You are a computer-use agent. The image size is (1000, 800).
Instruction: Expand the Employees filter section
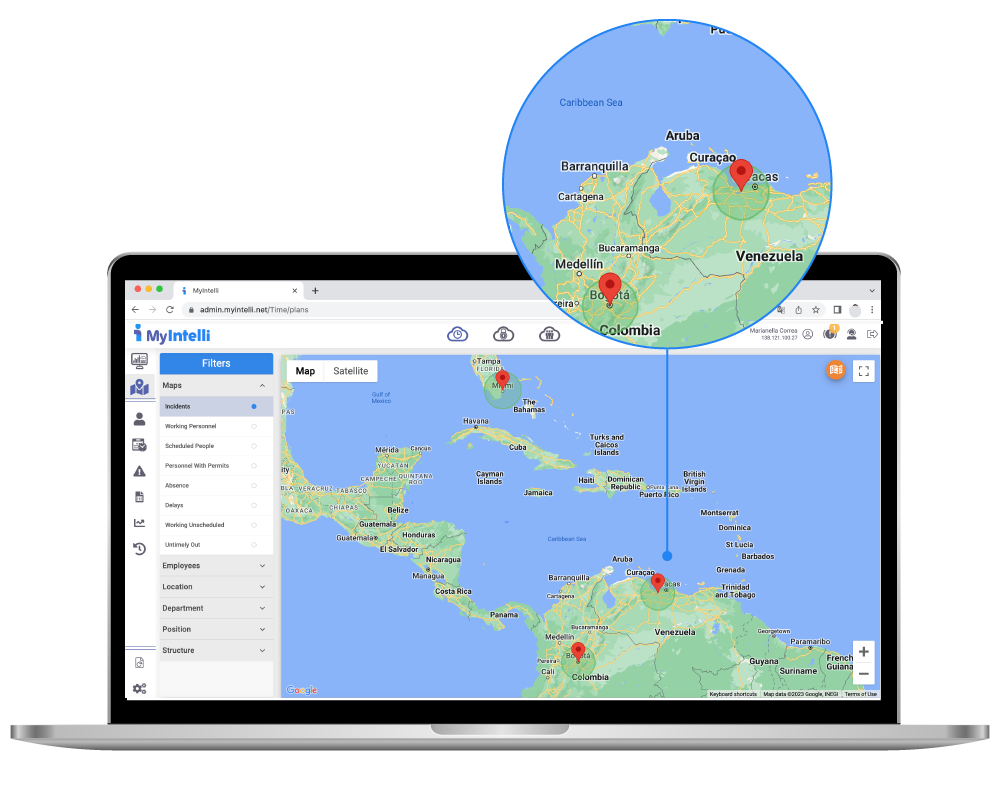click(x=216, y=566)
